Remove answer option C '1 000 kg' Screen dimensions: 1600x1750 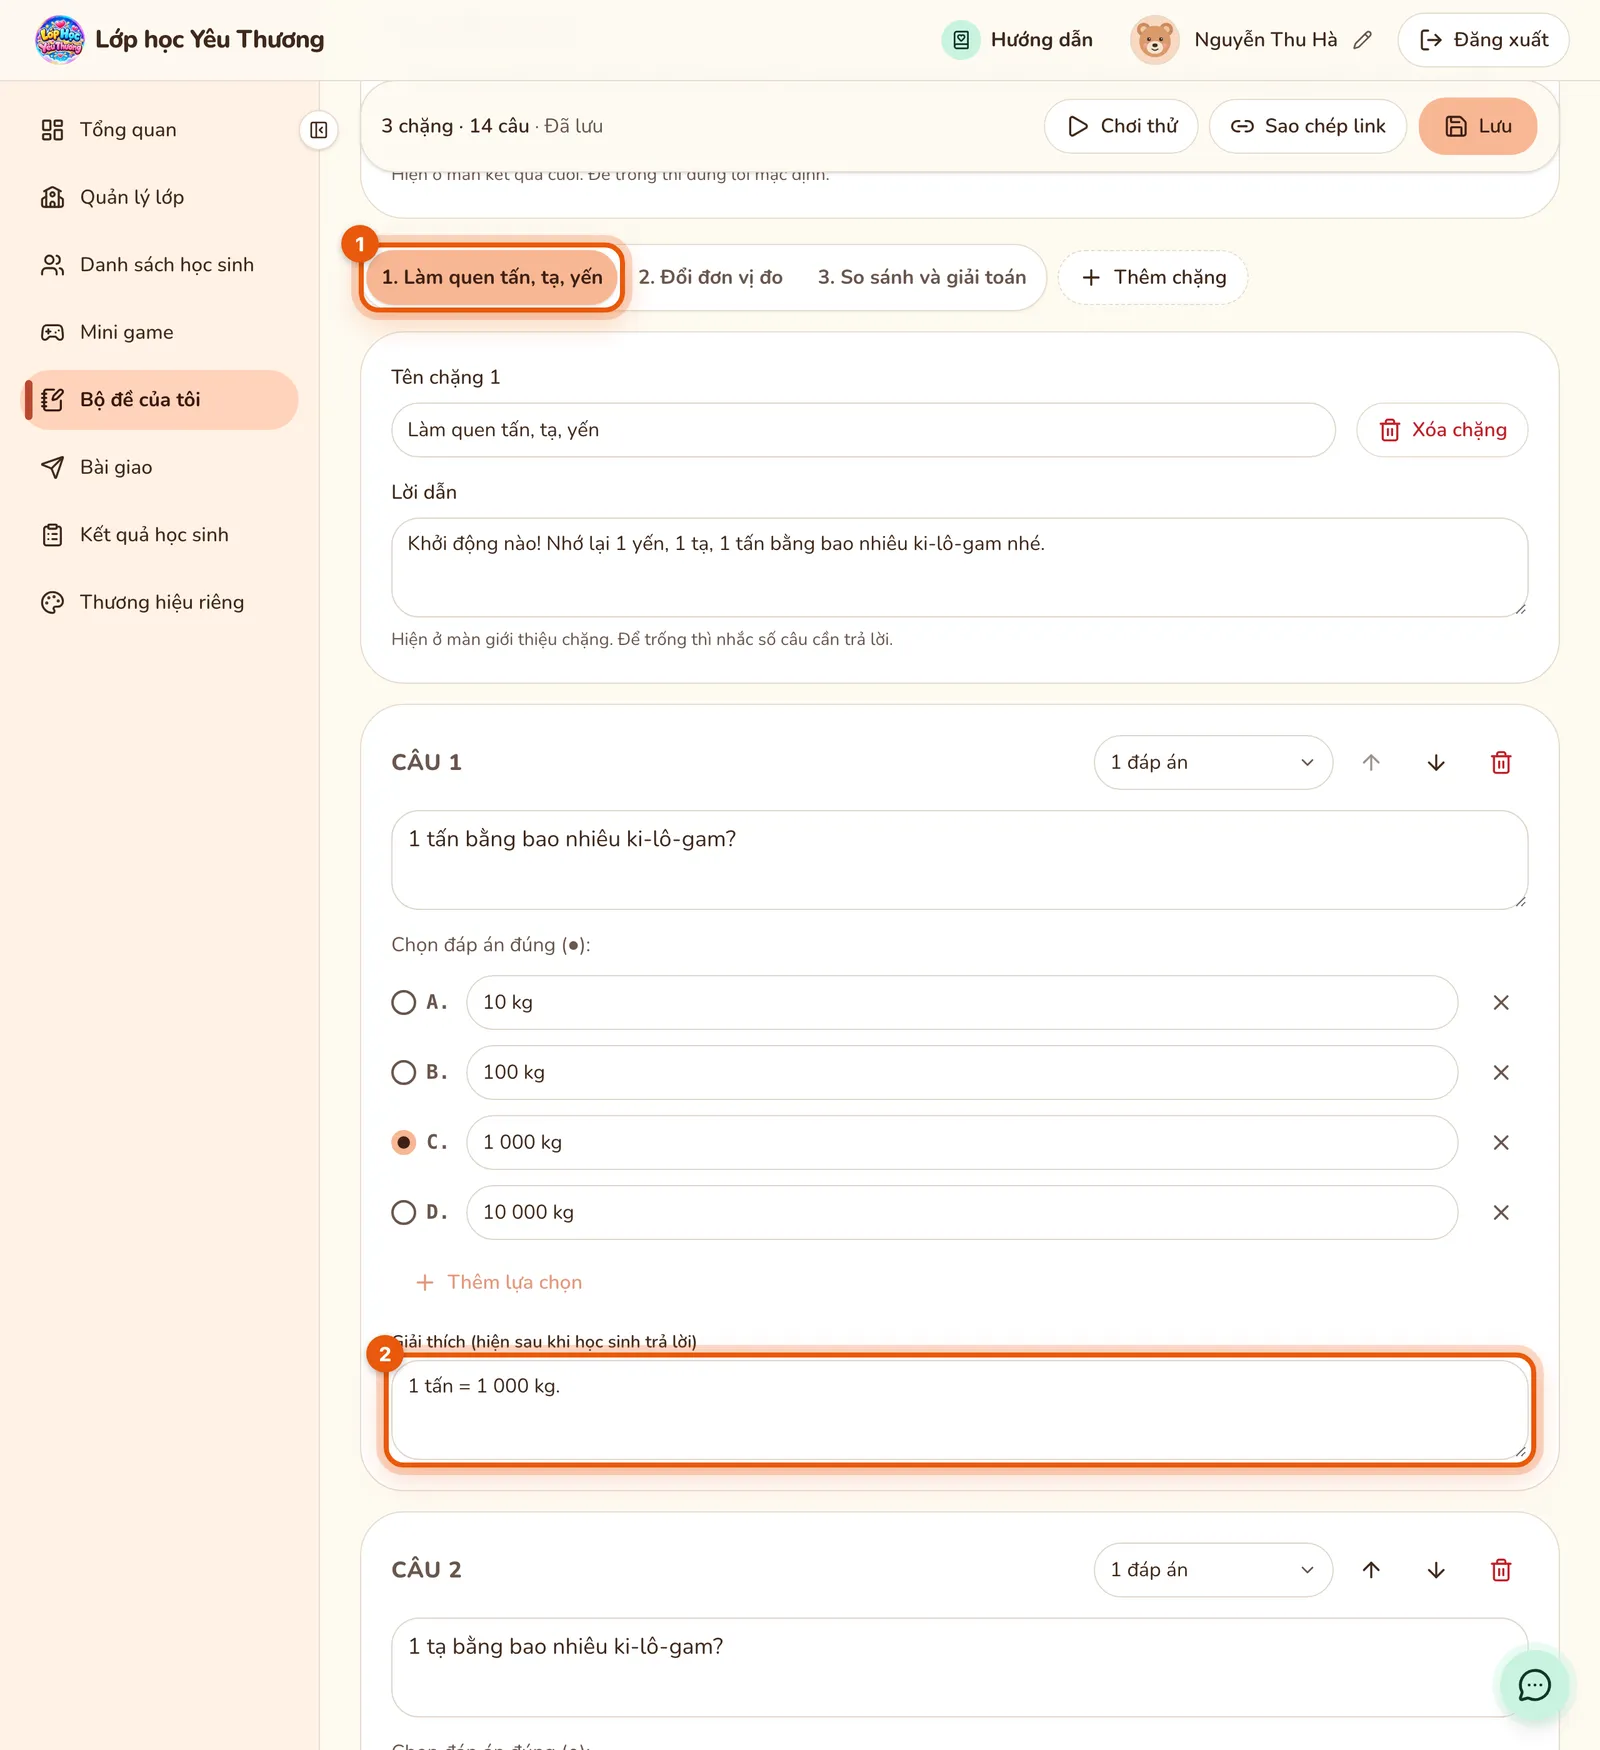tap(1501, 1142)
